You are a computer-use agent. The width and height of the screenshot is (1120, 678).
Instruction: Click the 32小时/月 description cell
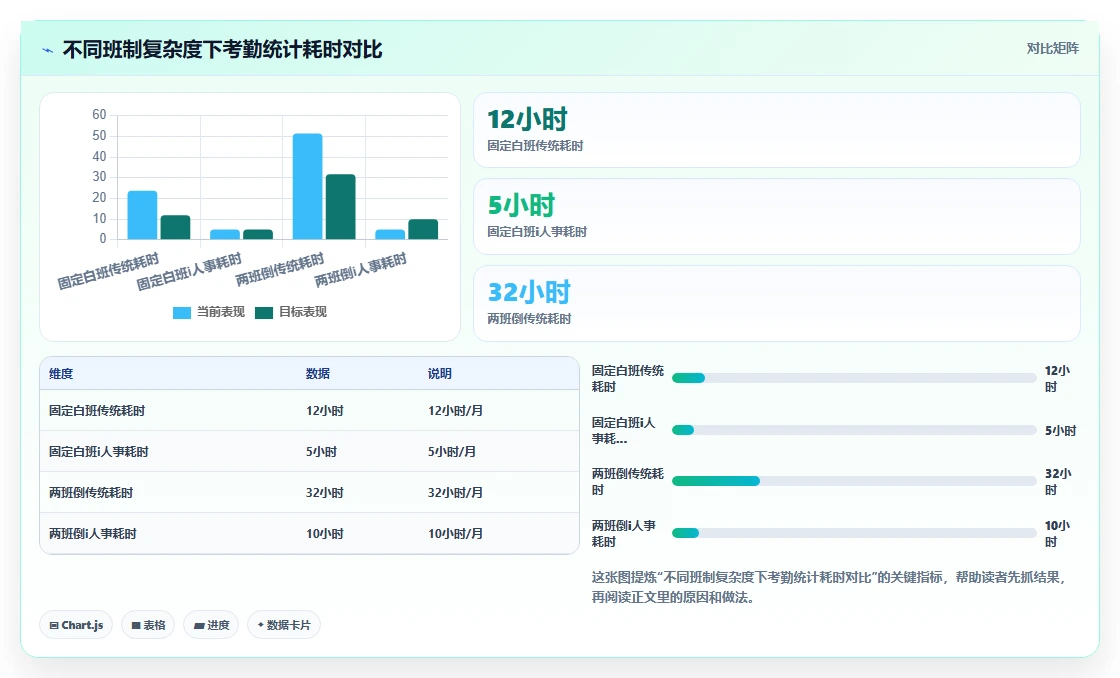[455, 492]
